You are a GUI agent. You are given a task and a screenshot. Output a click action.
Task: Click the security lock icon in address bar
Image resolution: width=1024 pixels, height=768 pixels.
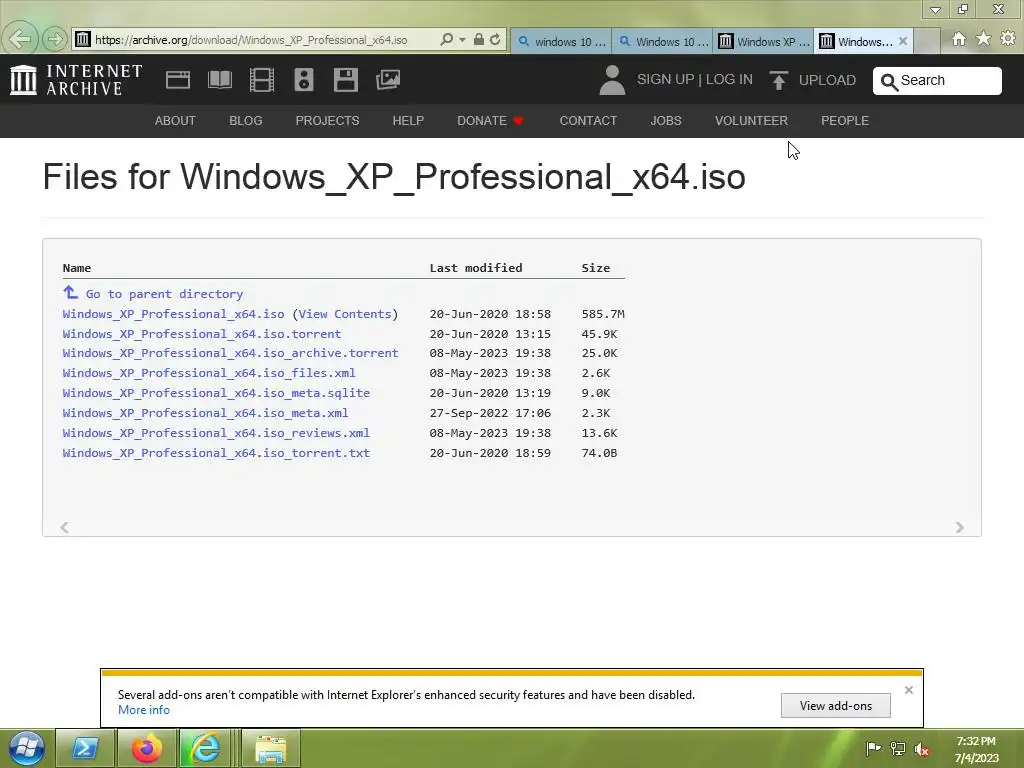coord(479,40)
